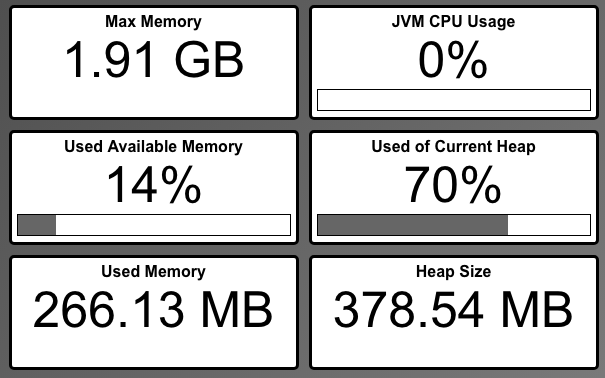605x378 pixels.
Task: Click the Used Available Memory title
Action: click(153, 147)
